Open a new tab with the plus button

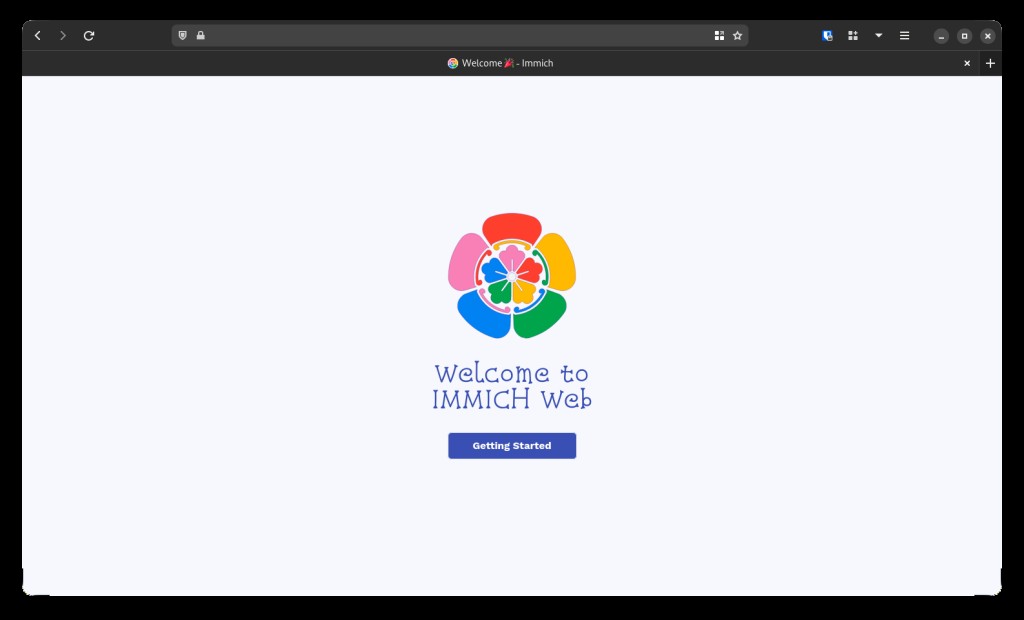click(990, 63)
